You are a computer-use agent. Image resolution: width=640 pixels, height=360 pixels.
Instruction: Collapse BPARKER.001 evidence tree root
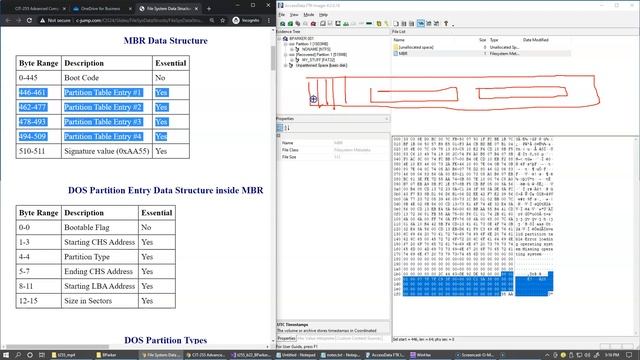tap(279, 38)
